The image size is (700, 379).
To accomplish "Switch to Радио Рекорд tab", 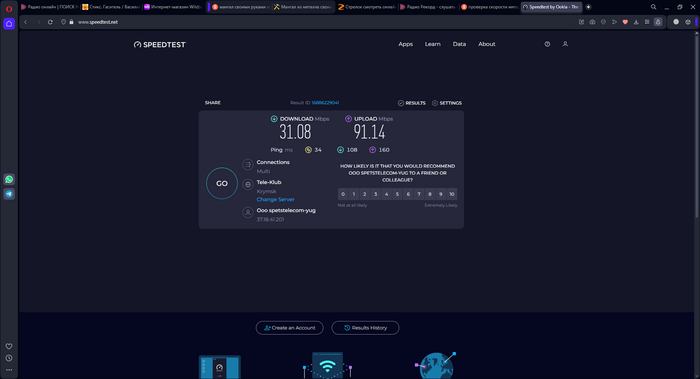I will tap(428, 7).
